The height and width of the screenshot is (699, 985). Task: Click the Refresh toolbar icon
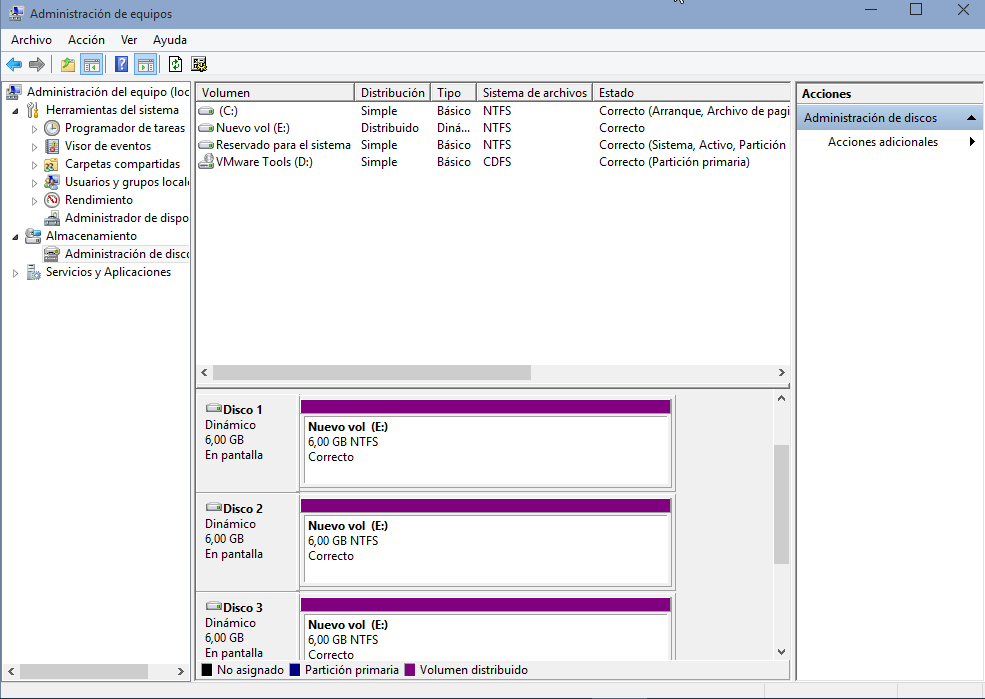[x=176, y=64]
